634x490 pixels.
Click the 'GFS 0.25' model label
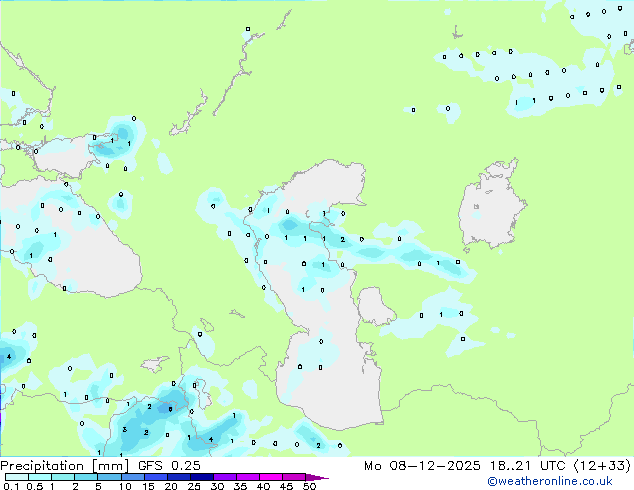coord(169,466)
